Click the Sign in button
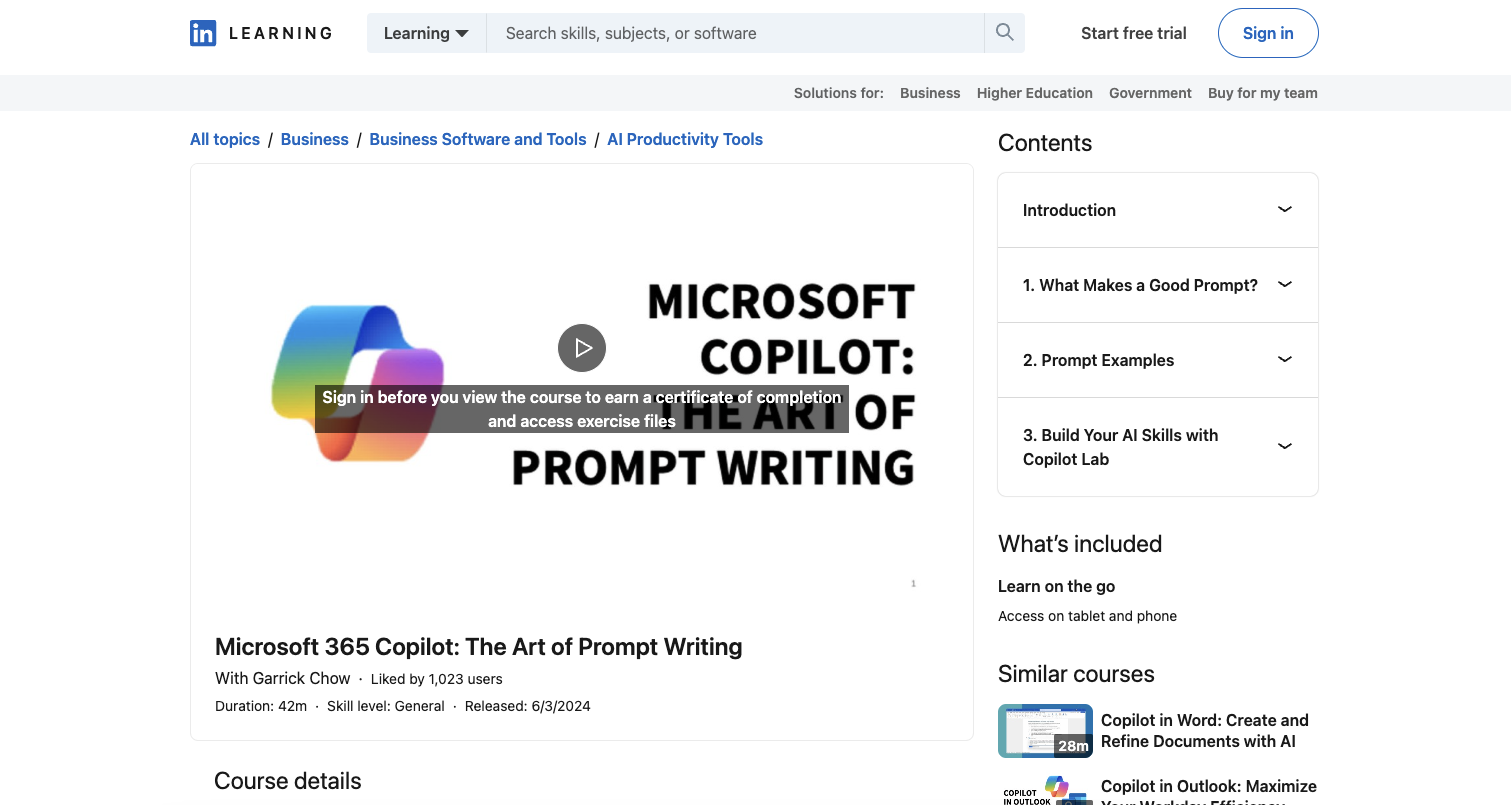This screenshot has height=805, width=1511. tap(1267, 32)
